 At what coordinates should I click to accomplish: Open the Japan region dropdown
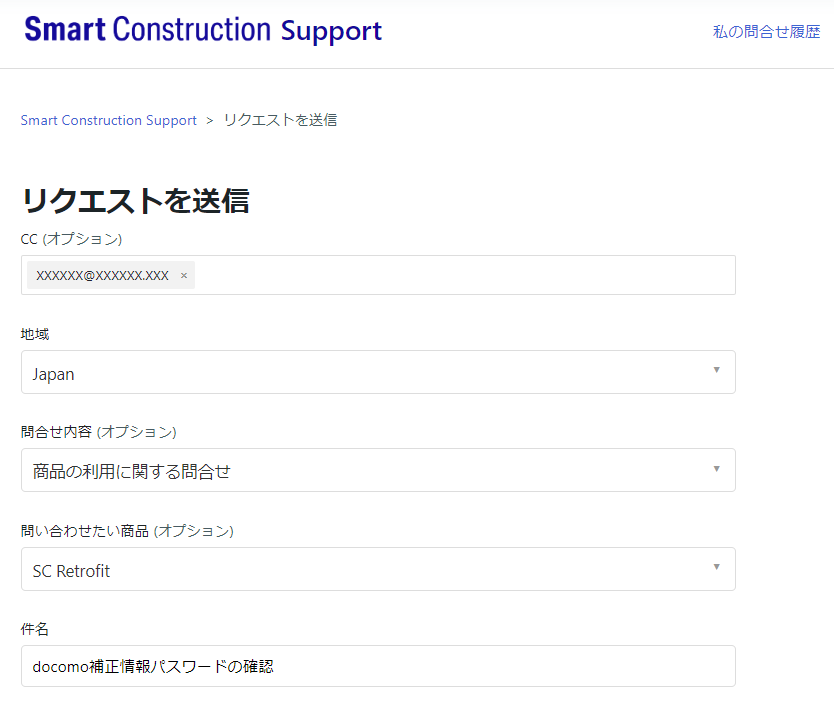378,372
